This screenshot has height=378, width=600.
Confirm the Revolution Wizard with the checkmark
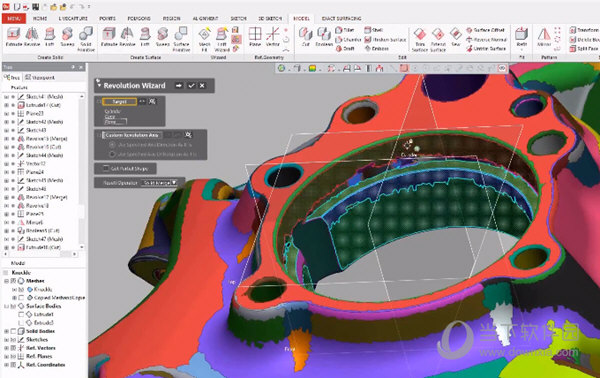[191, 86]
